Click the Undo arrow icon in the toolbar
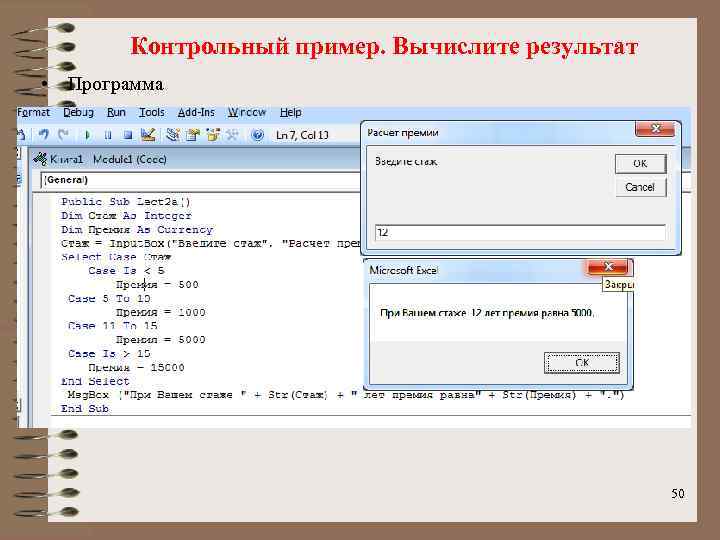Screen dimensions: 720x540 [x=44, y=135]
